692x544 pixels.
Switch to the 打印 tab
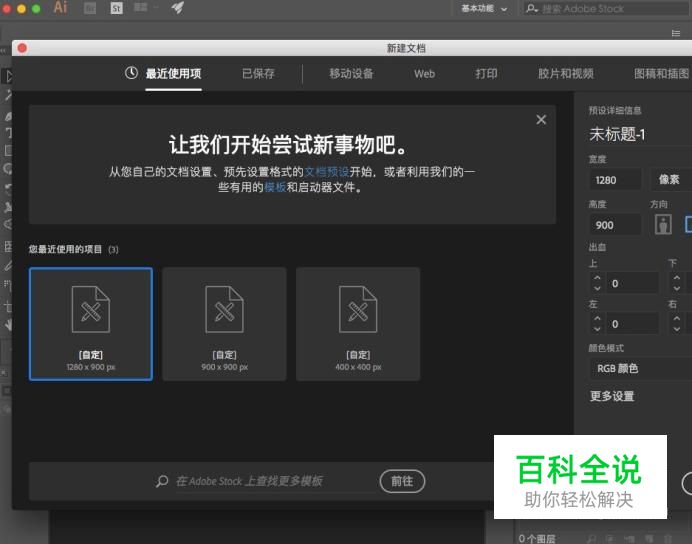point(486,73)
